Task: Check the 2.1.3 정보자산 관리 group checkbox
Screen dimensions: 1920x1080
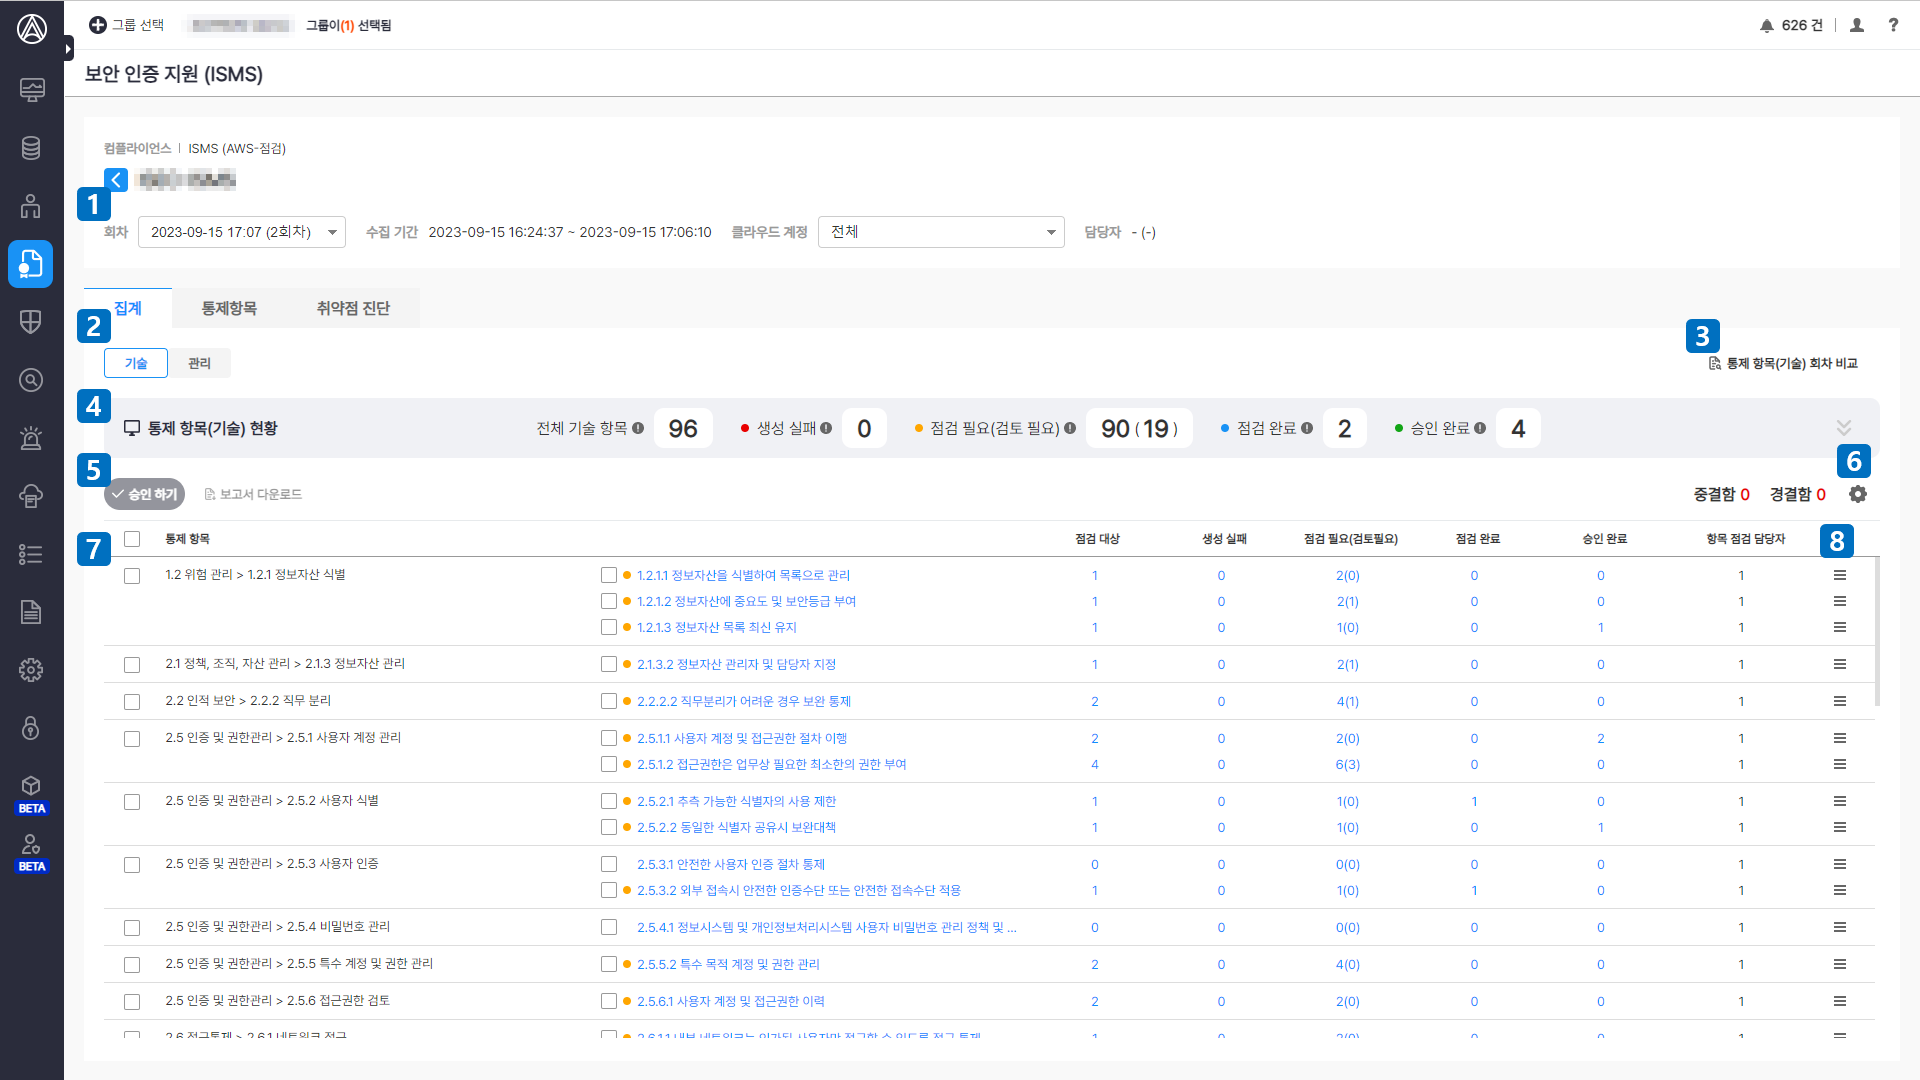Action: pyautogui.click(x=132, y=665)
